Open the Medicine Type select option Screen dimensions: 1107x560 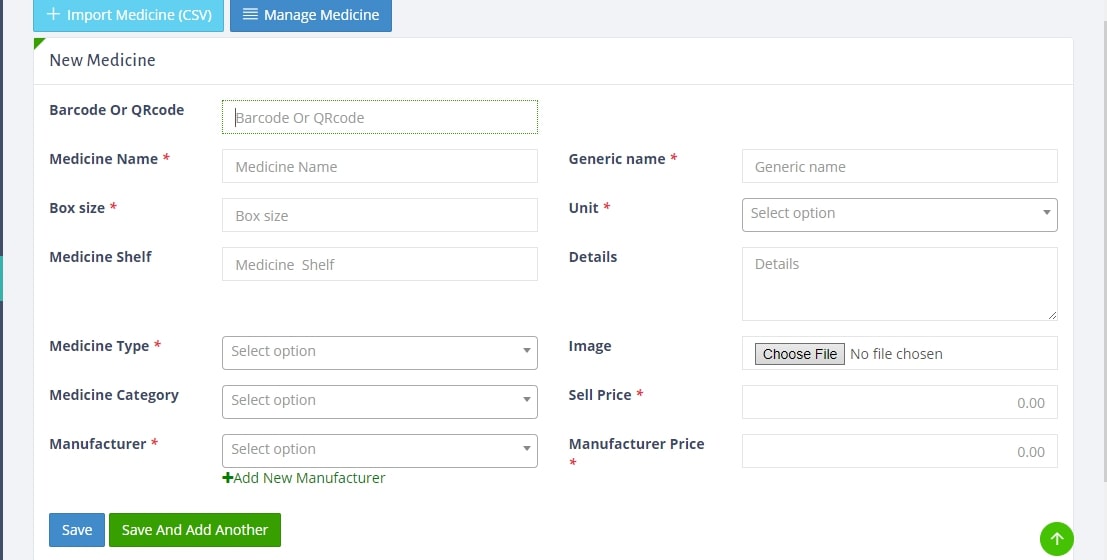(x=380, y=352)
